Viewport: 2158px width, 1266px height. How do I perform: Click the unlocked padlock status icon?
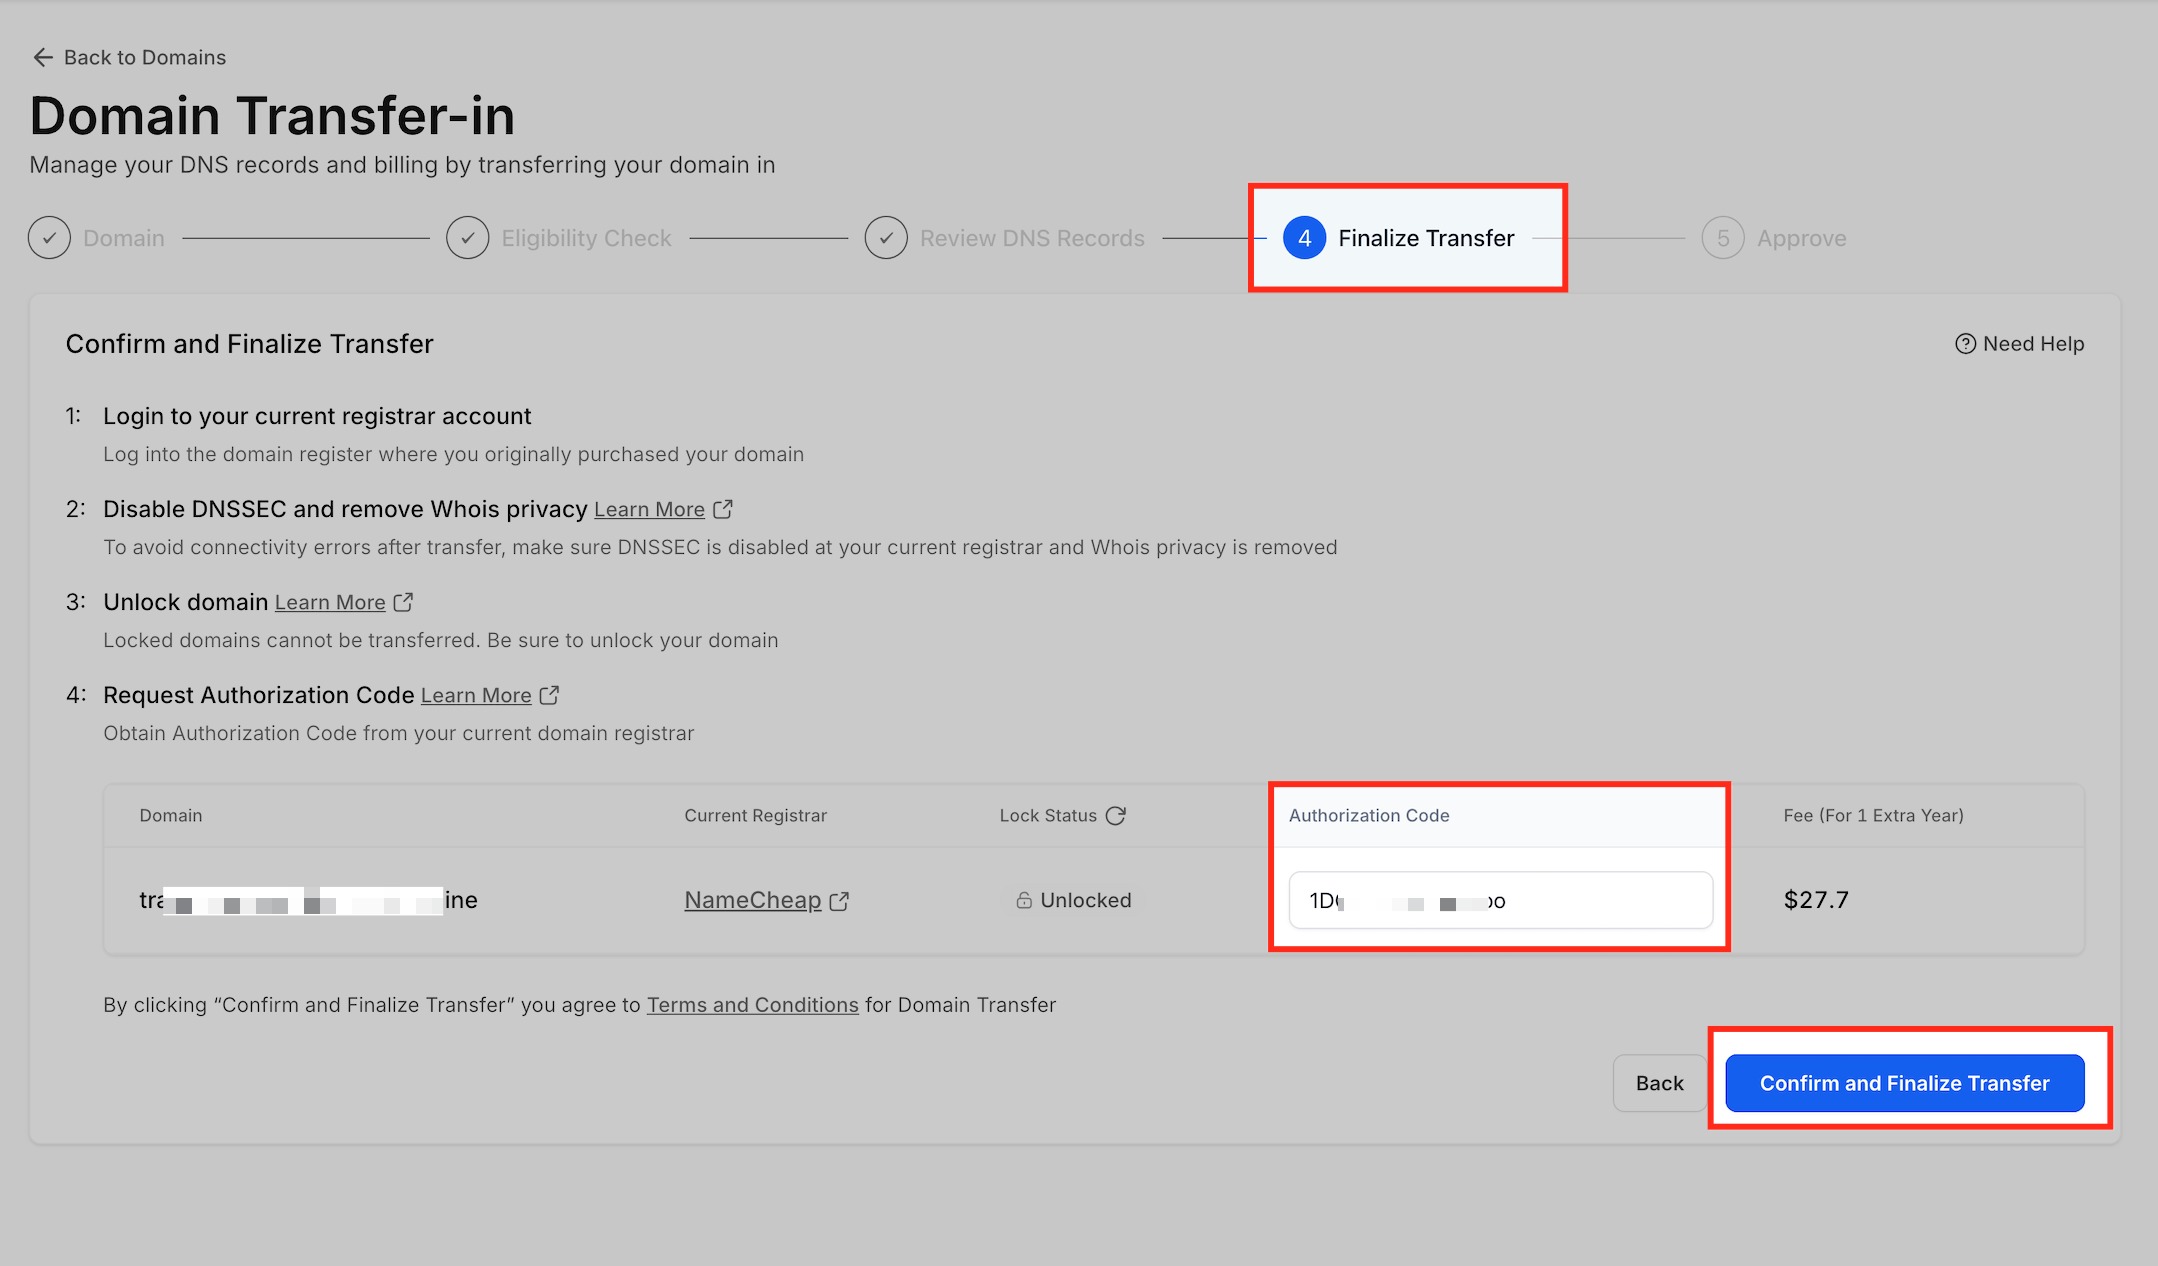point(1024,900)
